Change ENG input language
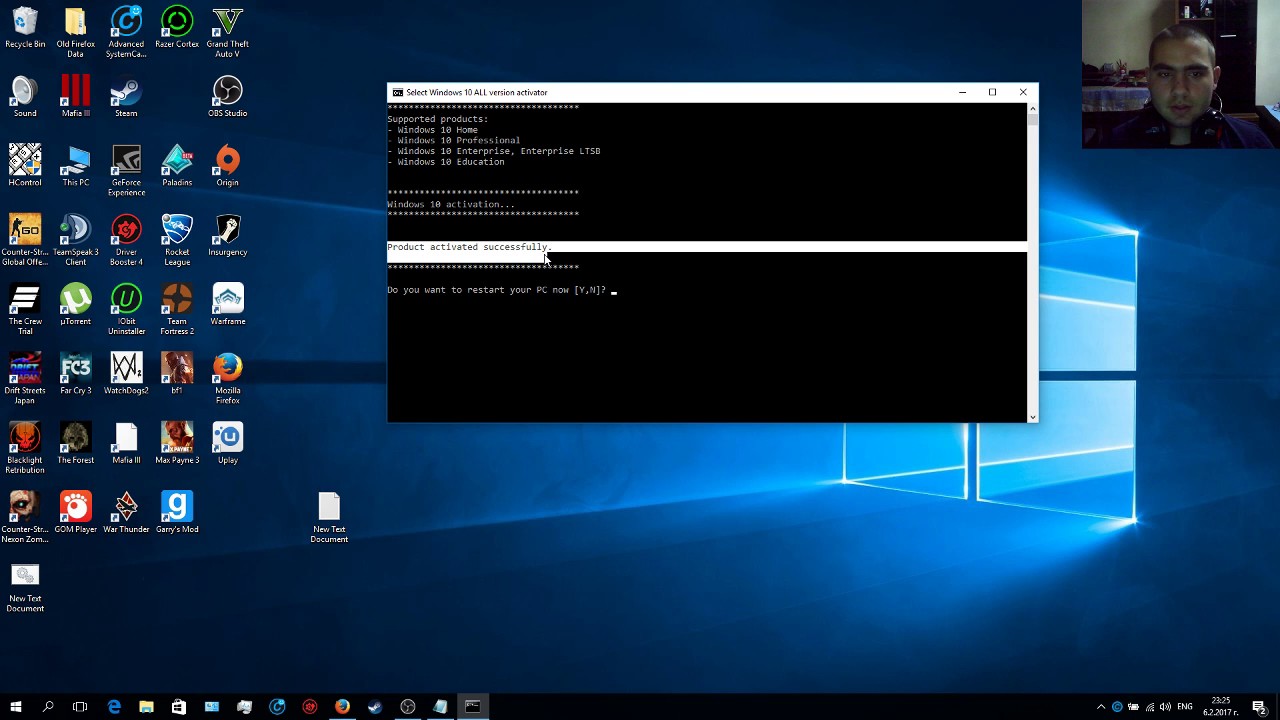 (1186, 707)
